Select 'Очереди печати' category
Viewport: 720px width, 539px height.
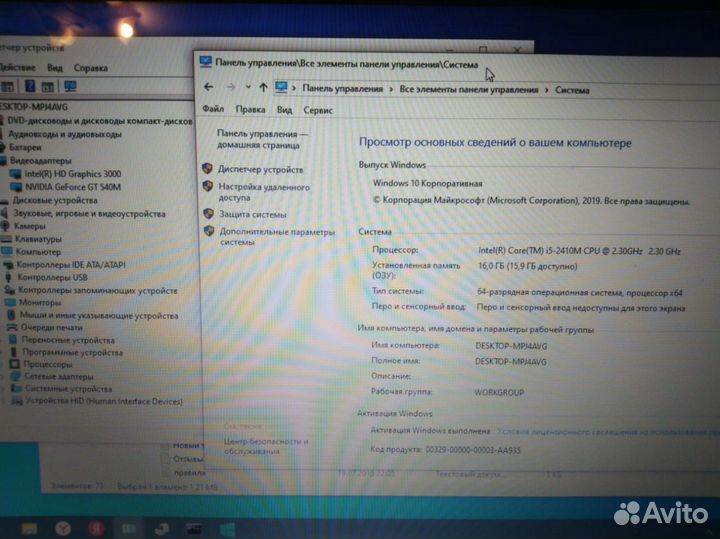pos(51,327)
